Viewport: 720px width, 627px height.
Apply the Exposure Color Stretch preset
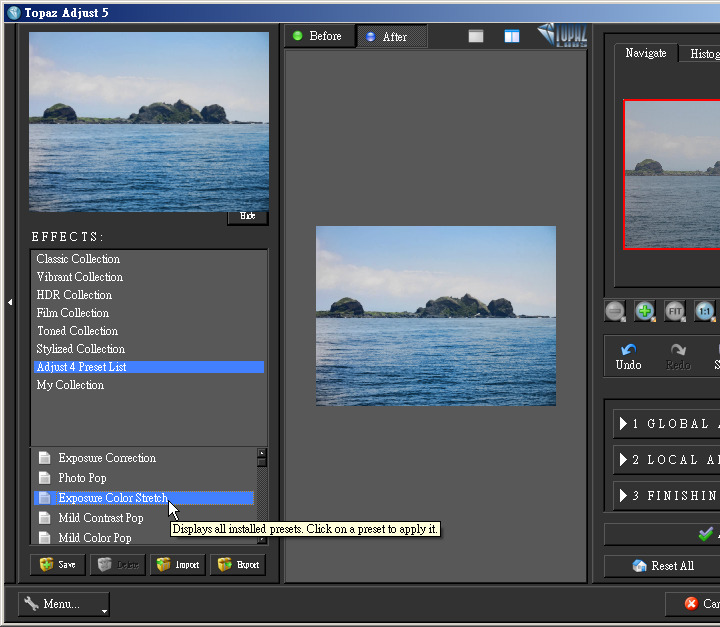tap(144, 498)
